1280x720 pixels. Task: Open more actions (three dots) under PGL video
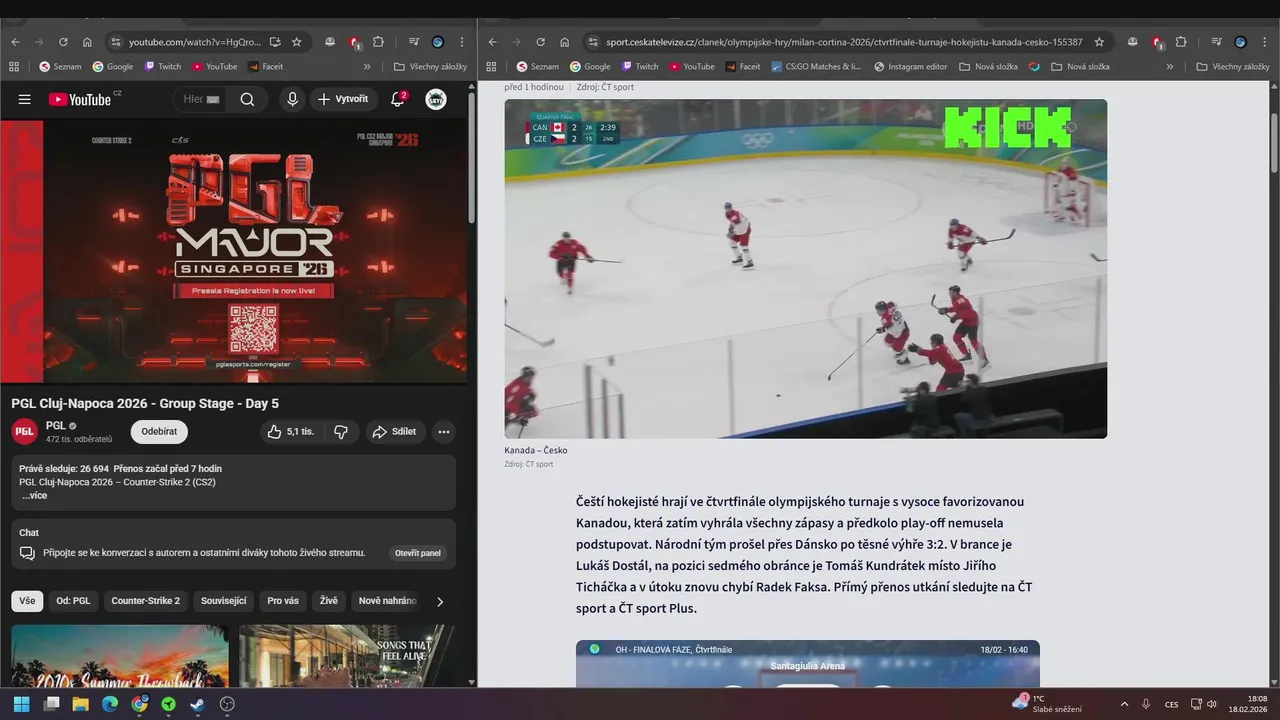click(x=444, y=432)
